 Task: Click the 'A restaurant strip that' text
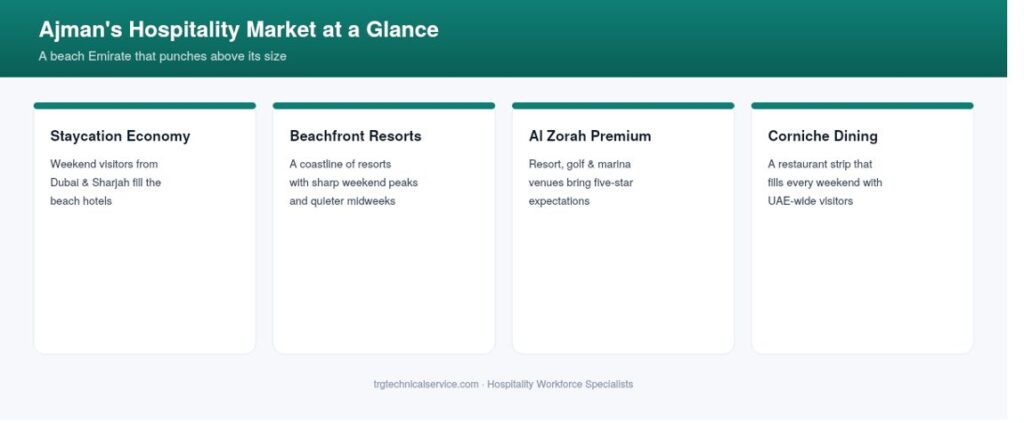click(x=820, y=164)
